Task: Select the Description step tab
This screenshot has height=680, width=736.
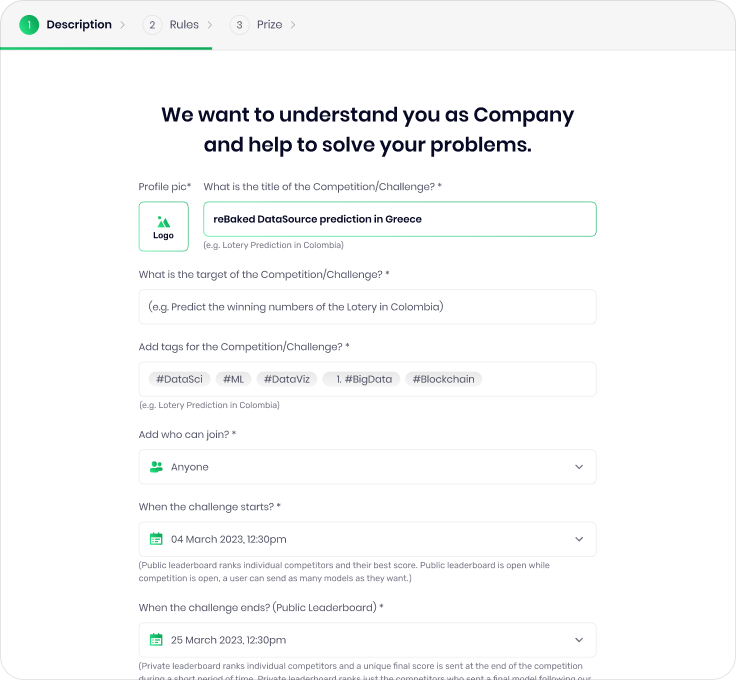Action: tap(79, 25)
